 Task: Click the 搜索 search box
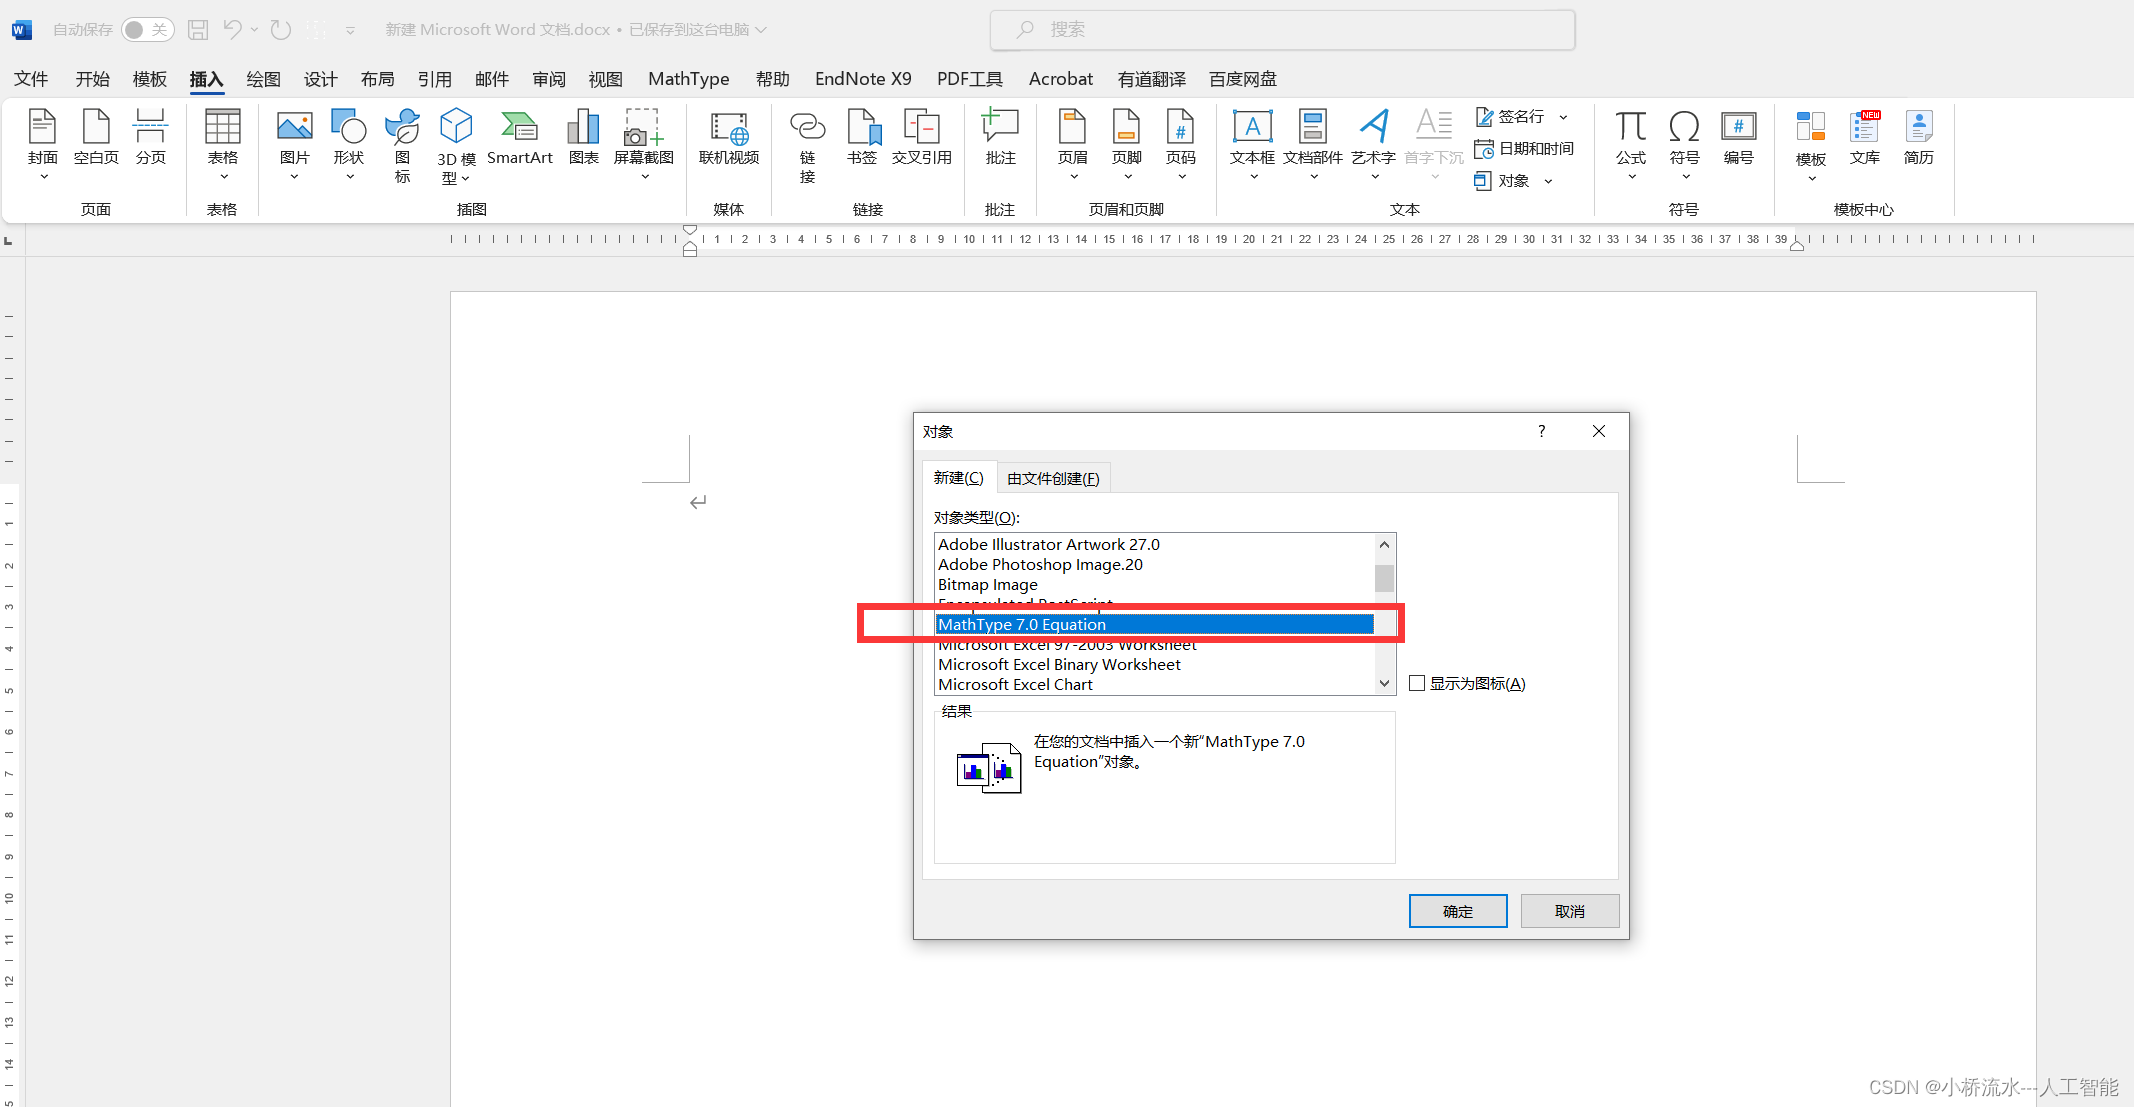[x=1282, y=30]
